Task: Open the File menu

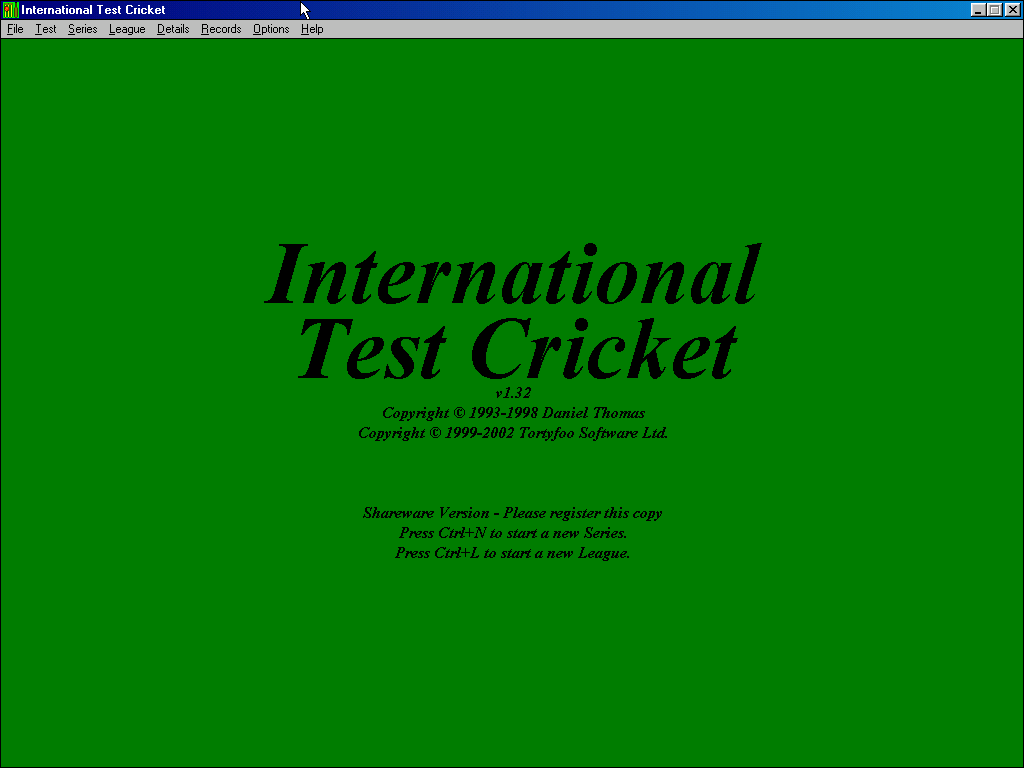Action: coord(15,29)
